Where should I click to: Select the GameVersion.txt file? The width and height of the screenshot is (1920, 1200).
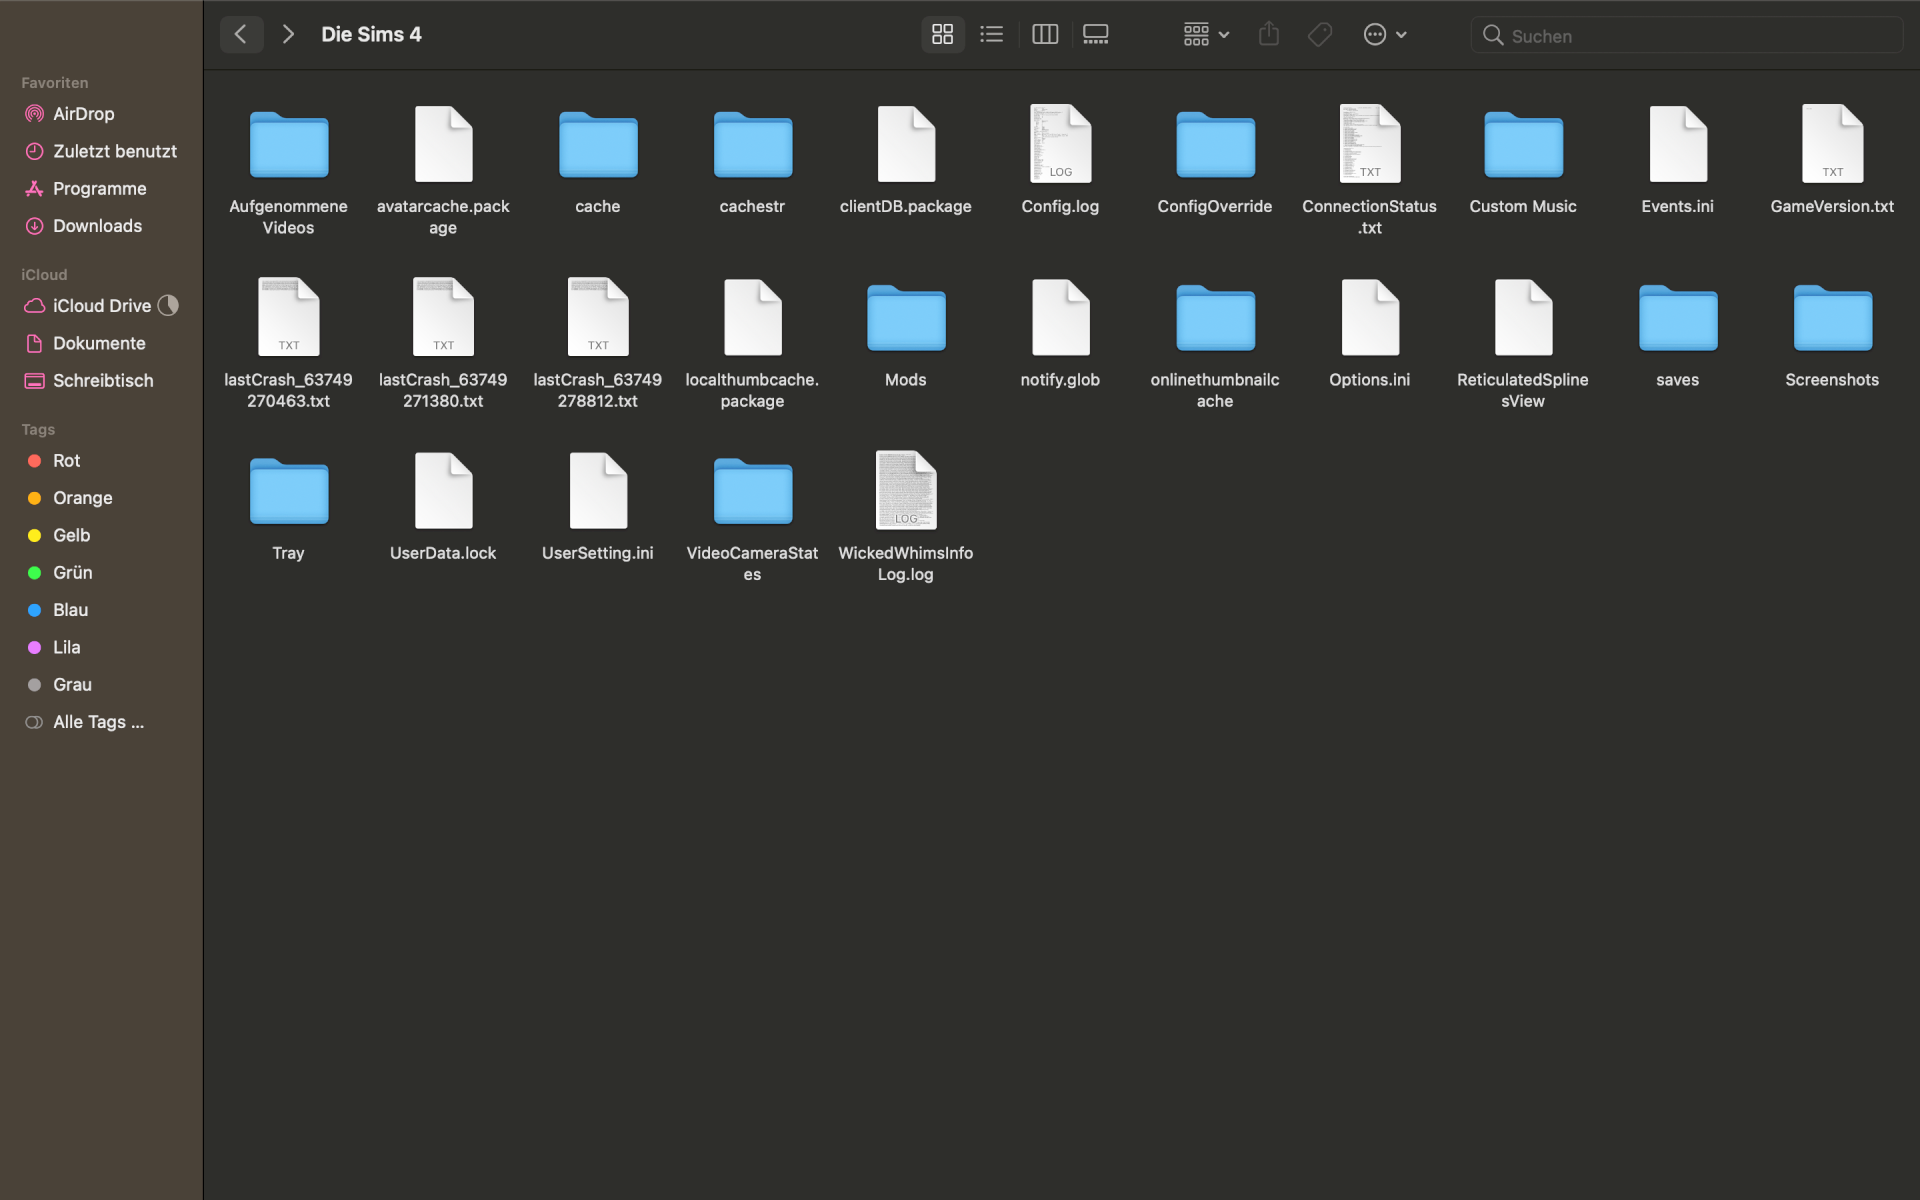click(x=1832, y=146)
